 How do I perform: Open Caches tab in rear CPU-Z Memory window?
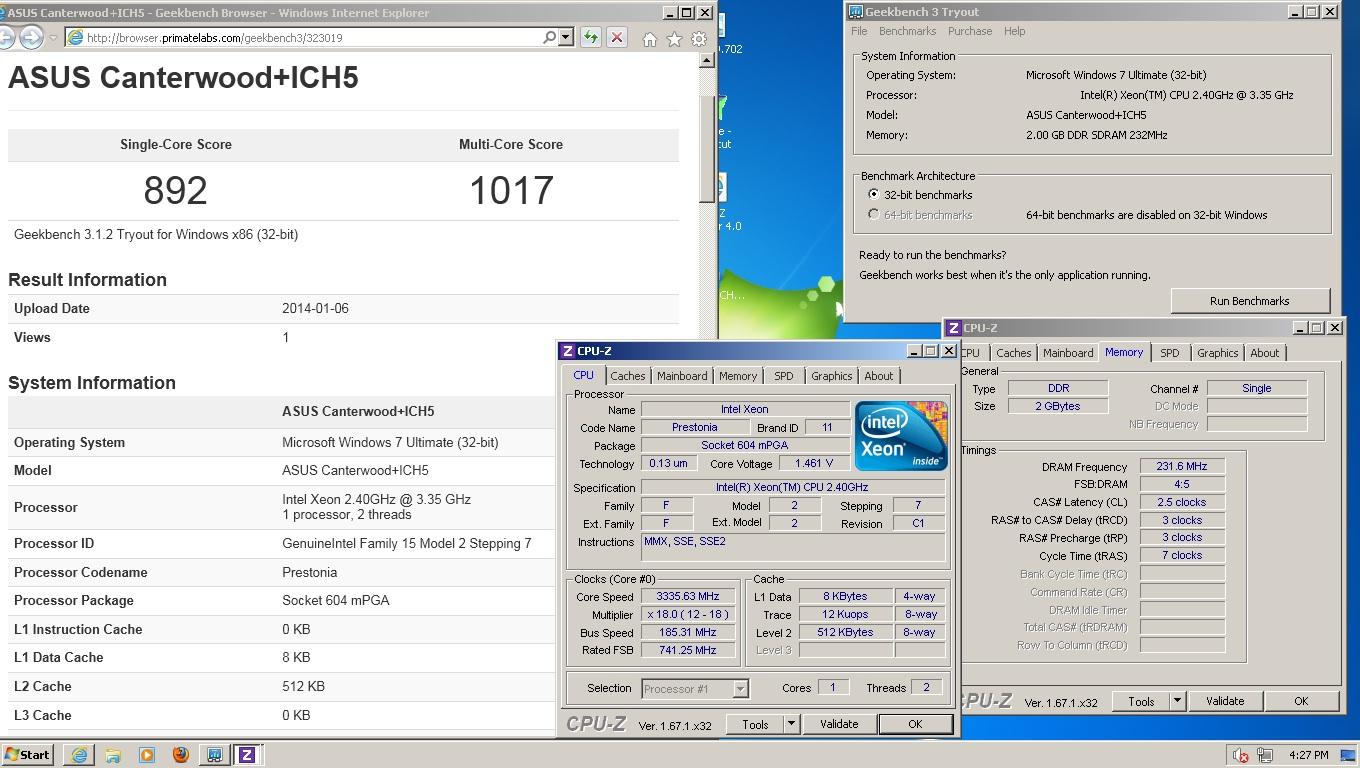pyautogui.click(x=1013, y=353)
